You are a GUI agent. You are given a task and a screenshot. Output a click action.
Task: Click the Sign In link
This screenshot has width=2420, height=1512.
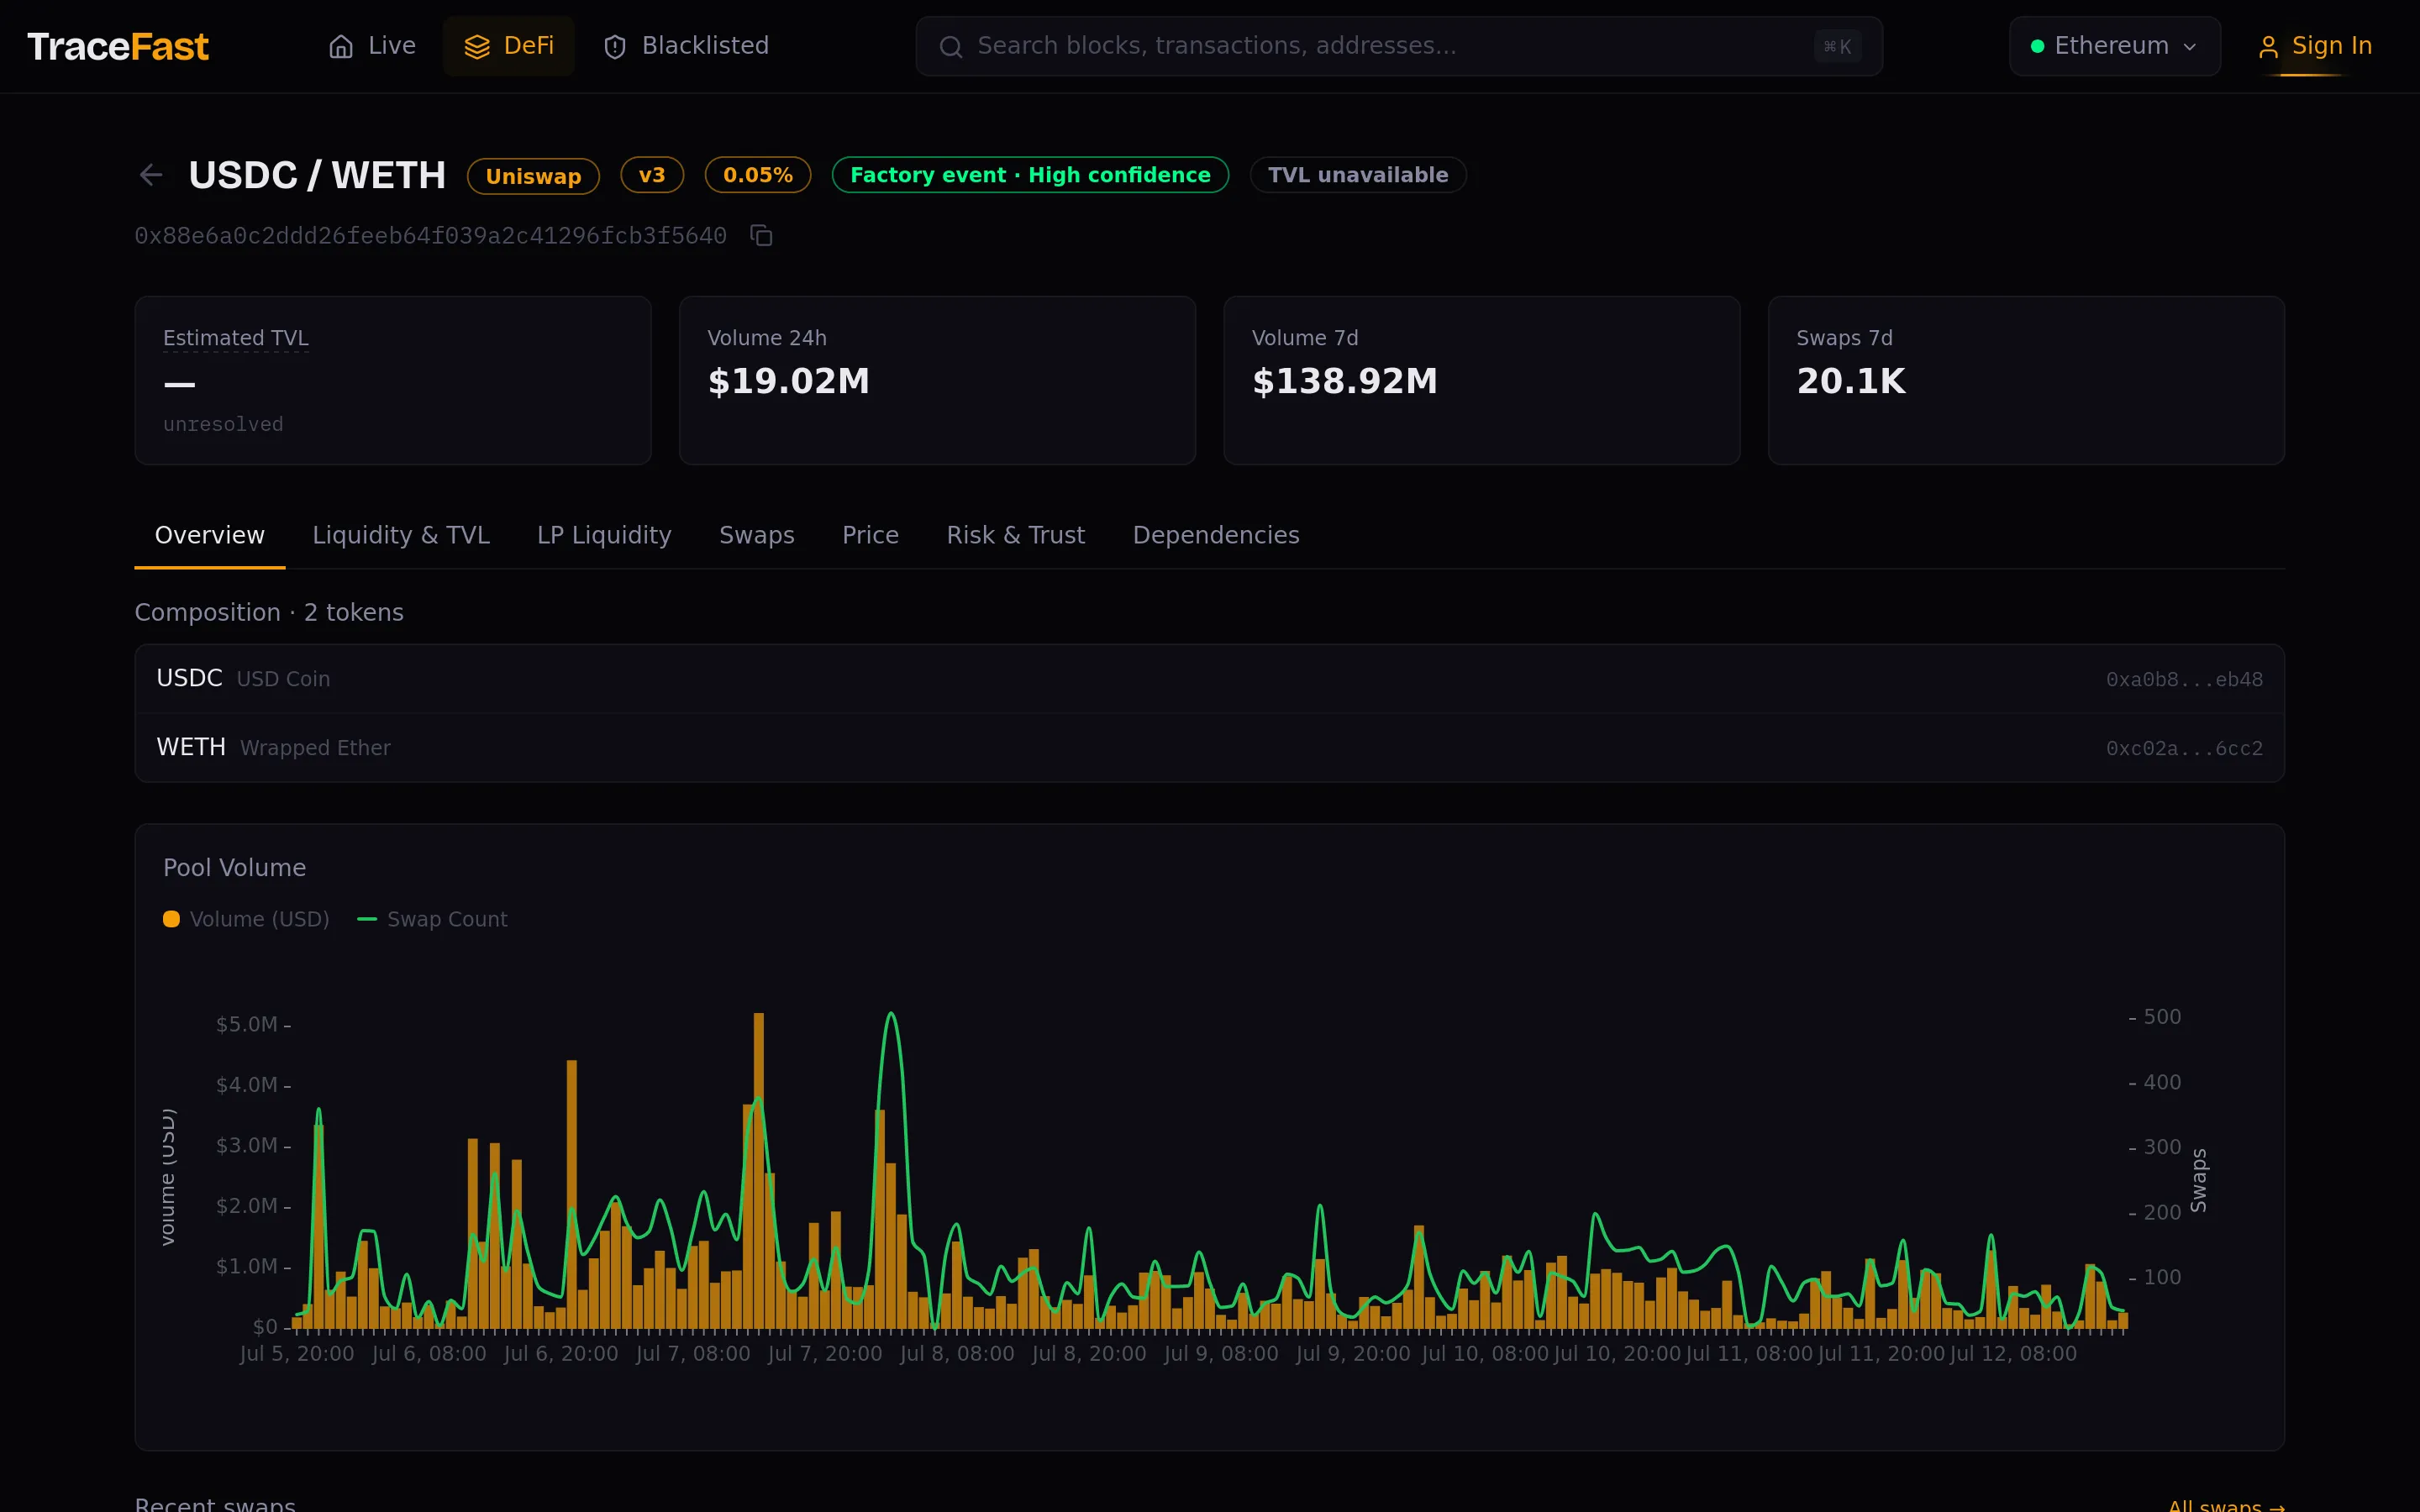(2315, 46)
